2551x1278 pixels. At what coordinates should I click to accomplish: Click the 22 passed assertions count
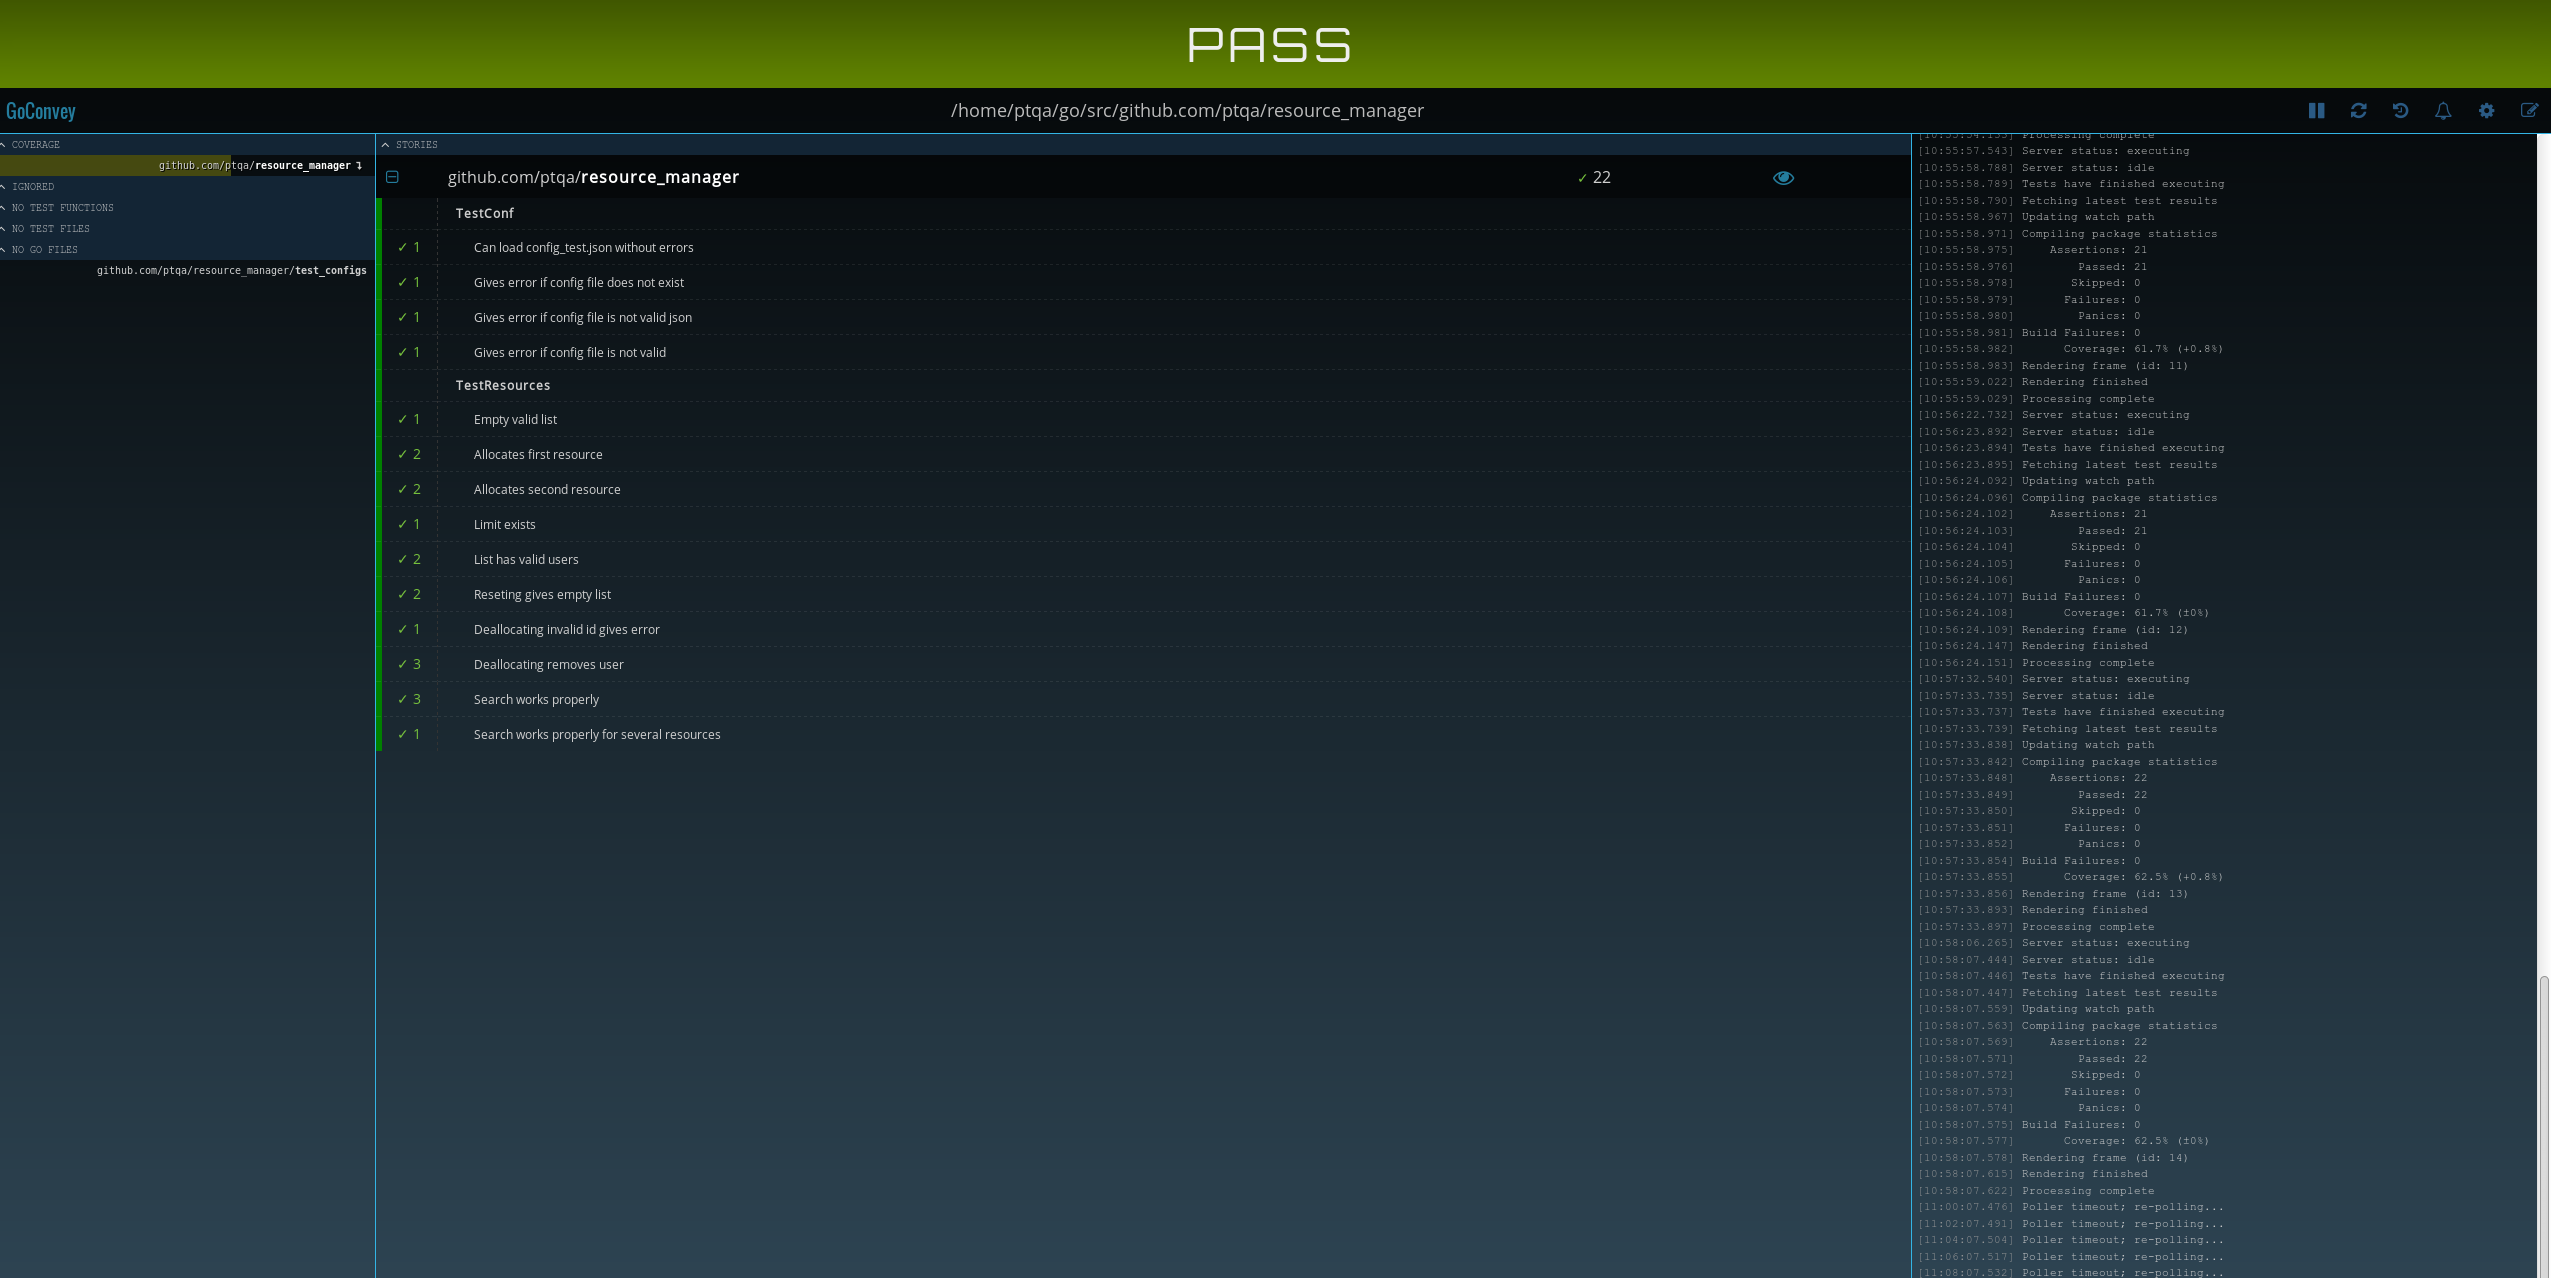1594,177
